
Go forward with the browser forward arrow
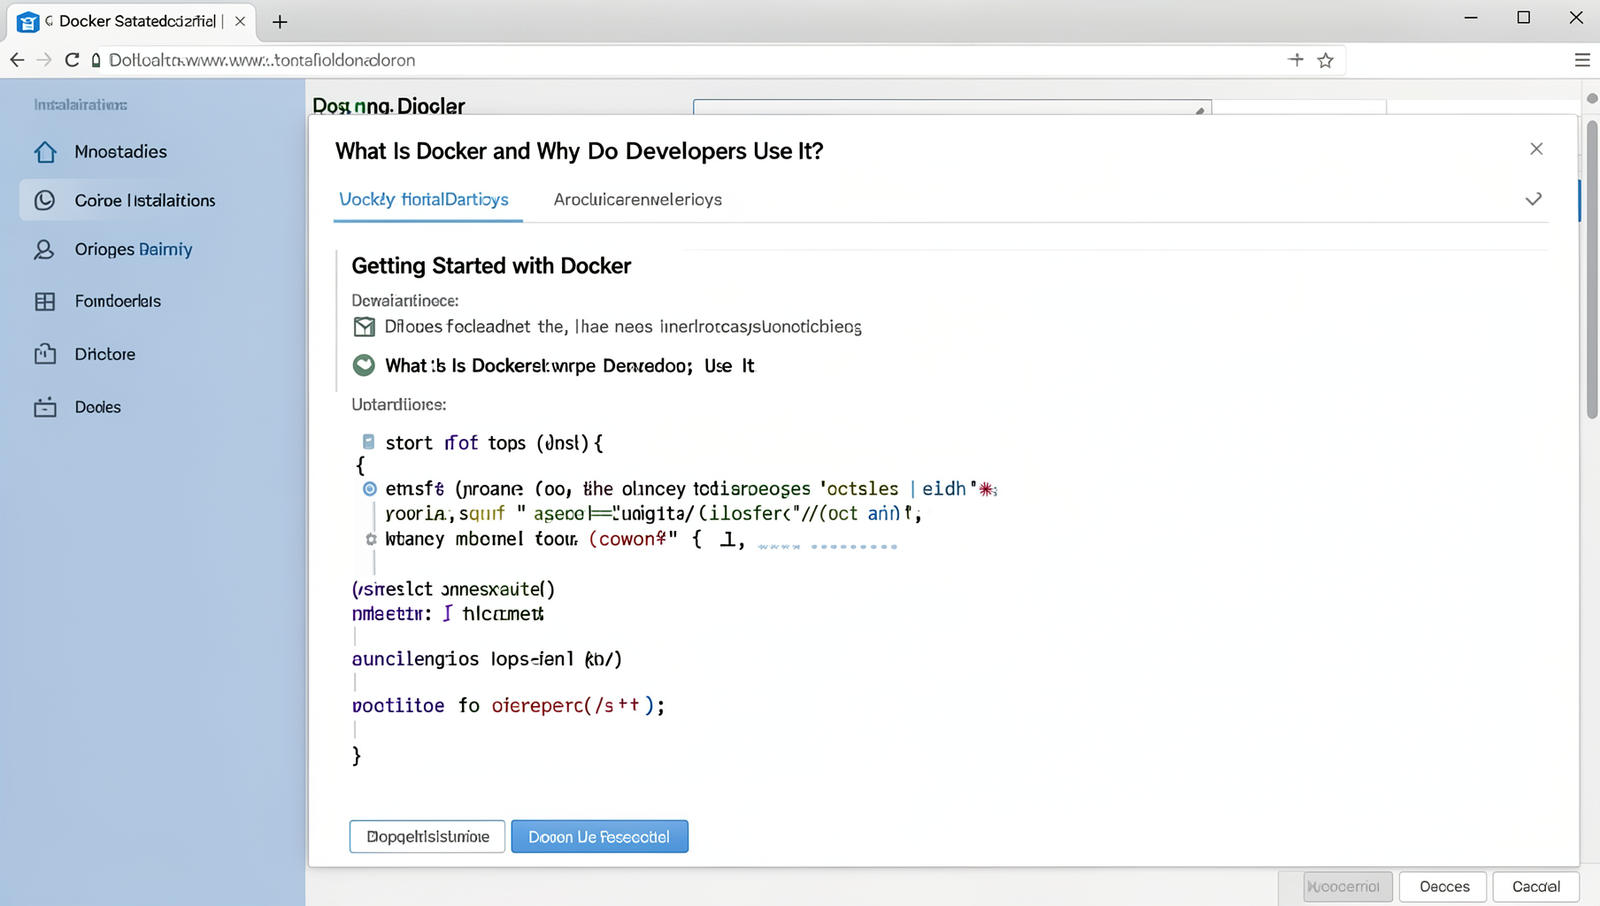(44, 60)
